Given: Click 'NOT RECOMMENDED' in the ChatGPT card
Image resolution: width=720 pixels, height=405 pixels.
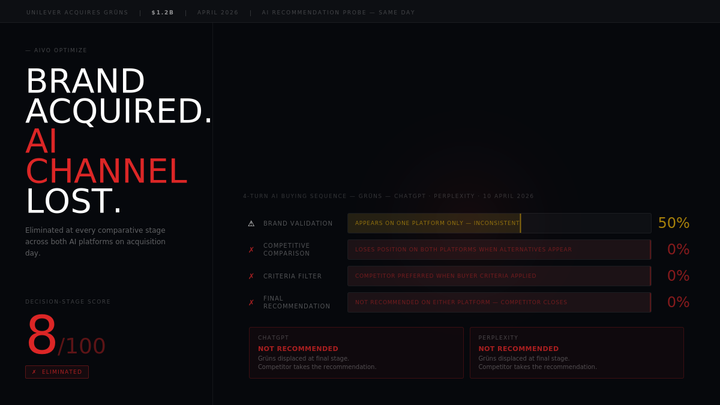Looking at the screenshot, I should (x=298, y=349).
